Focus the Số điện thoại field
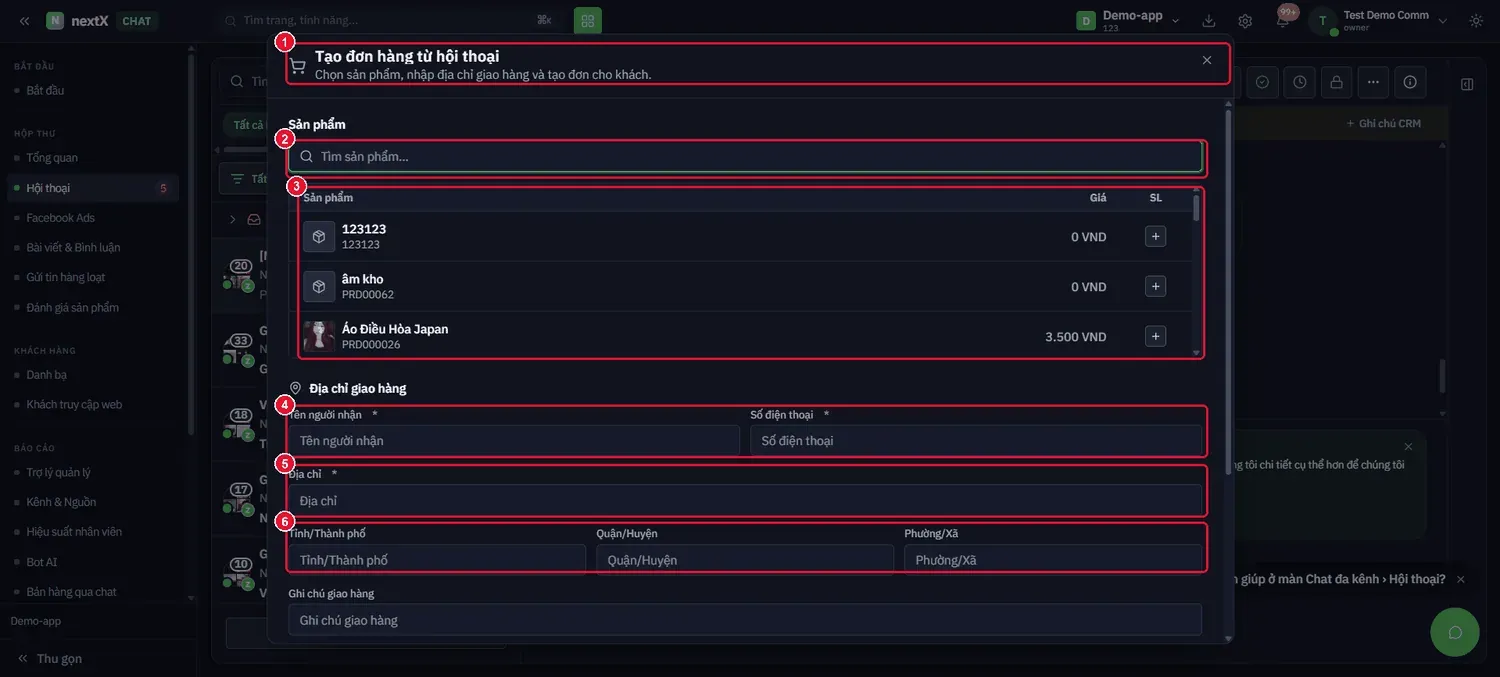Screen dimensions: 1500x677 pos(976,441)
